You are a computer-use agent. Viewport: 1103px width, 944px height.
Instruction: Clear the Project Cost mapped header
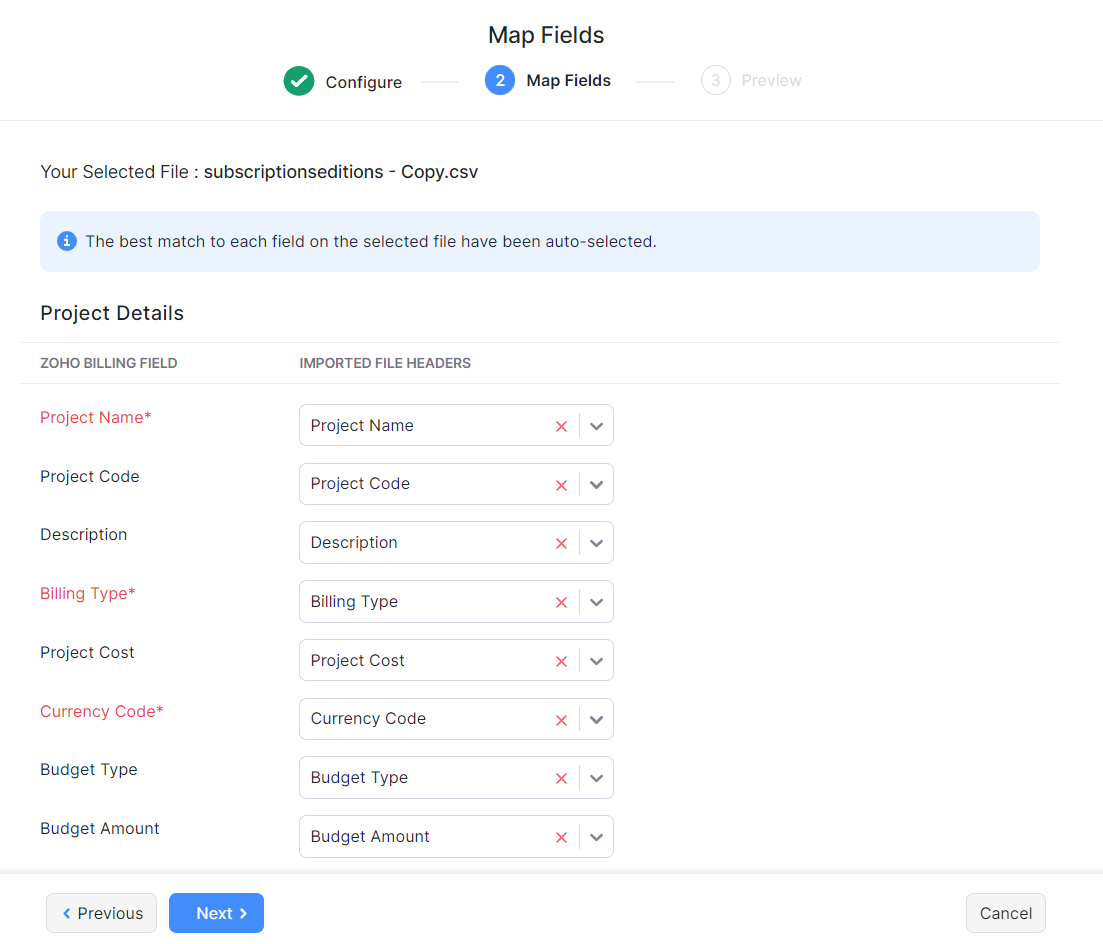[561, 661]
